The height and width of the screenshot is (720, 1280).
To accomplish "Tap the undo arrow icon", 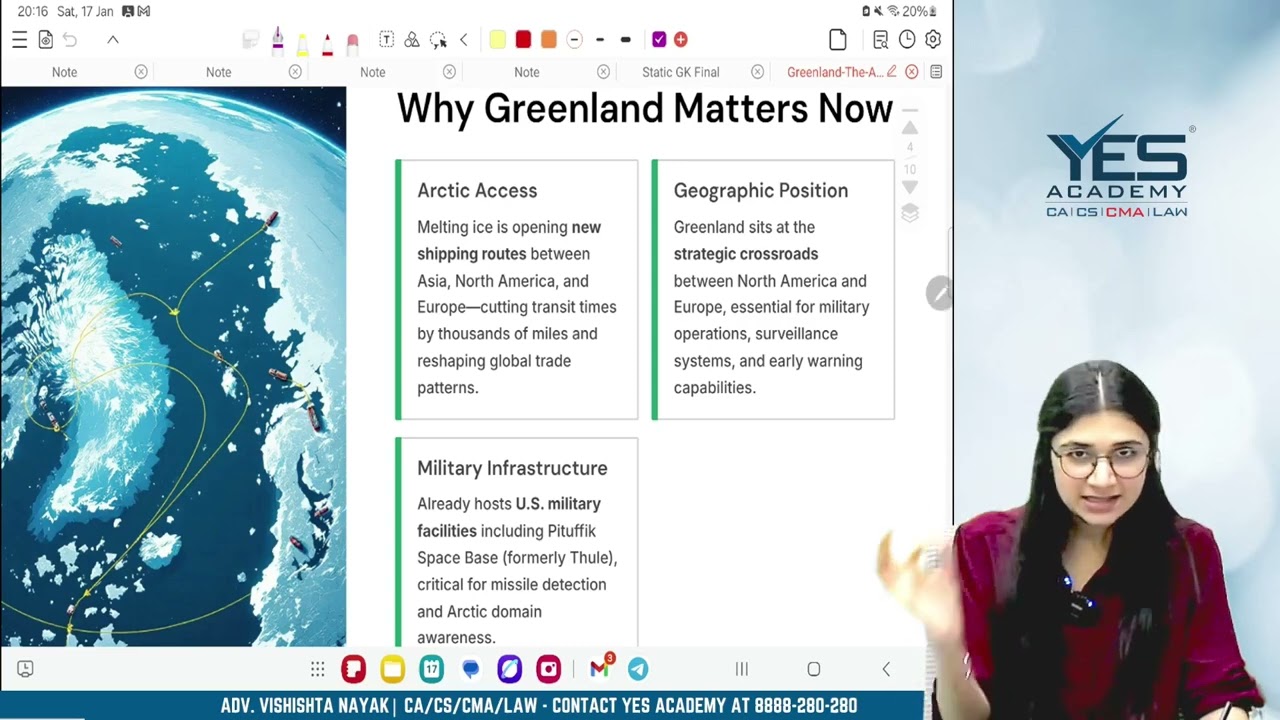I will tap(70, 40).
